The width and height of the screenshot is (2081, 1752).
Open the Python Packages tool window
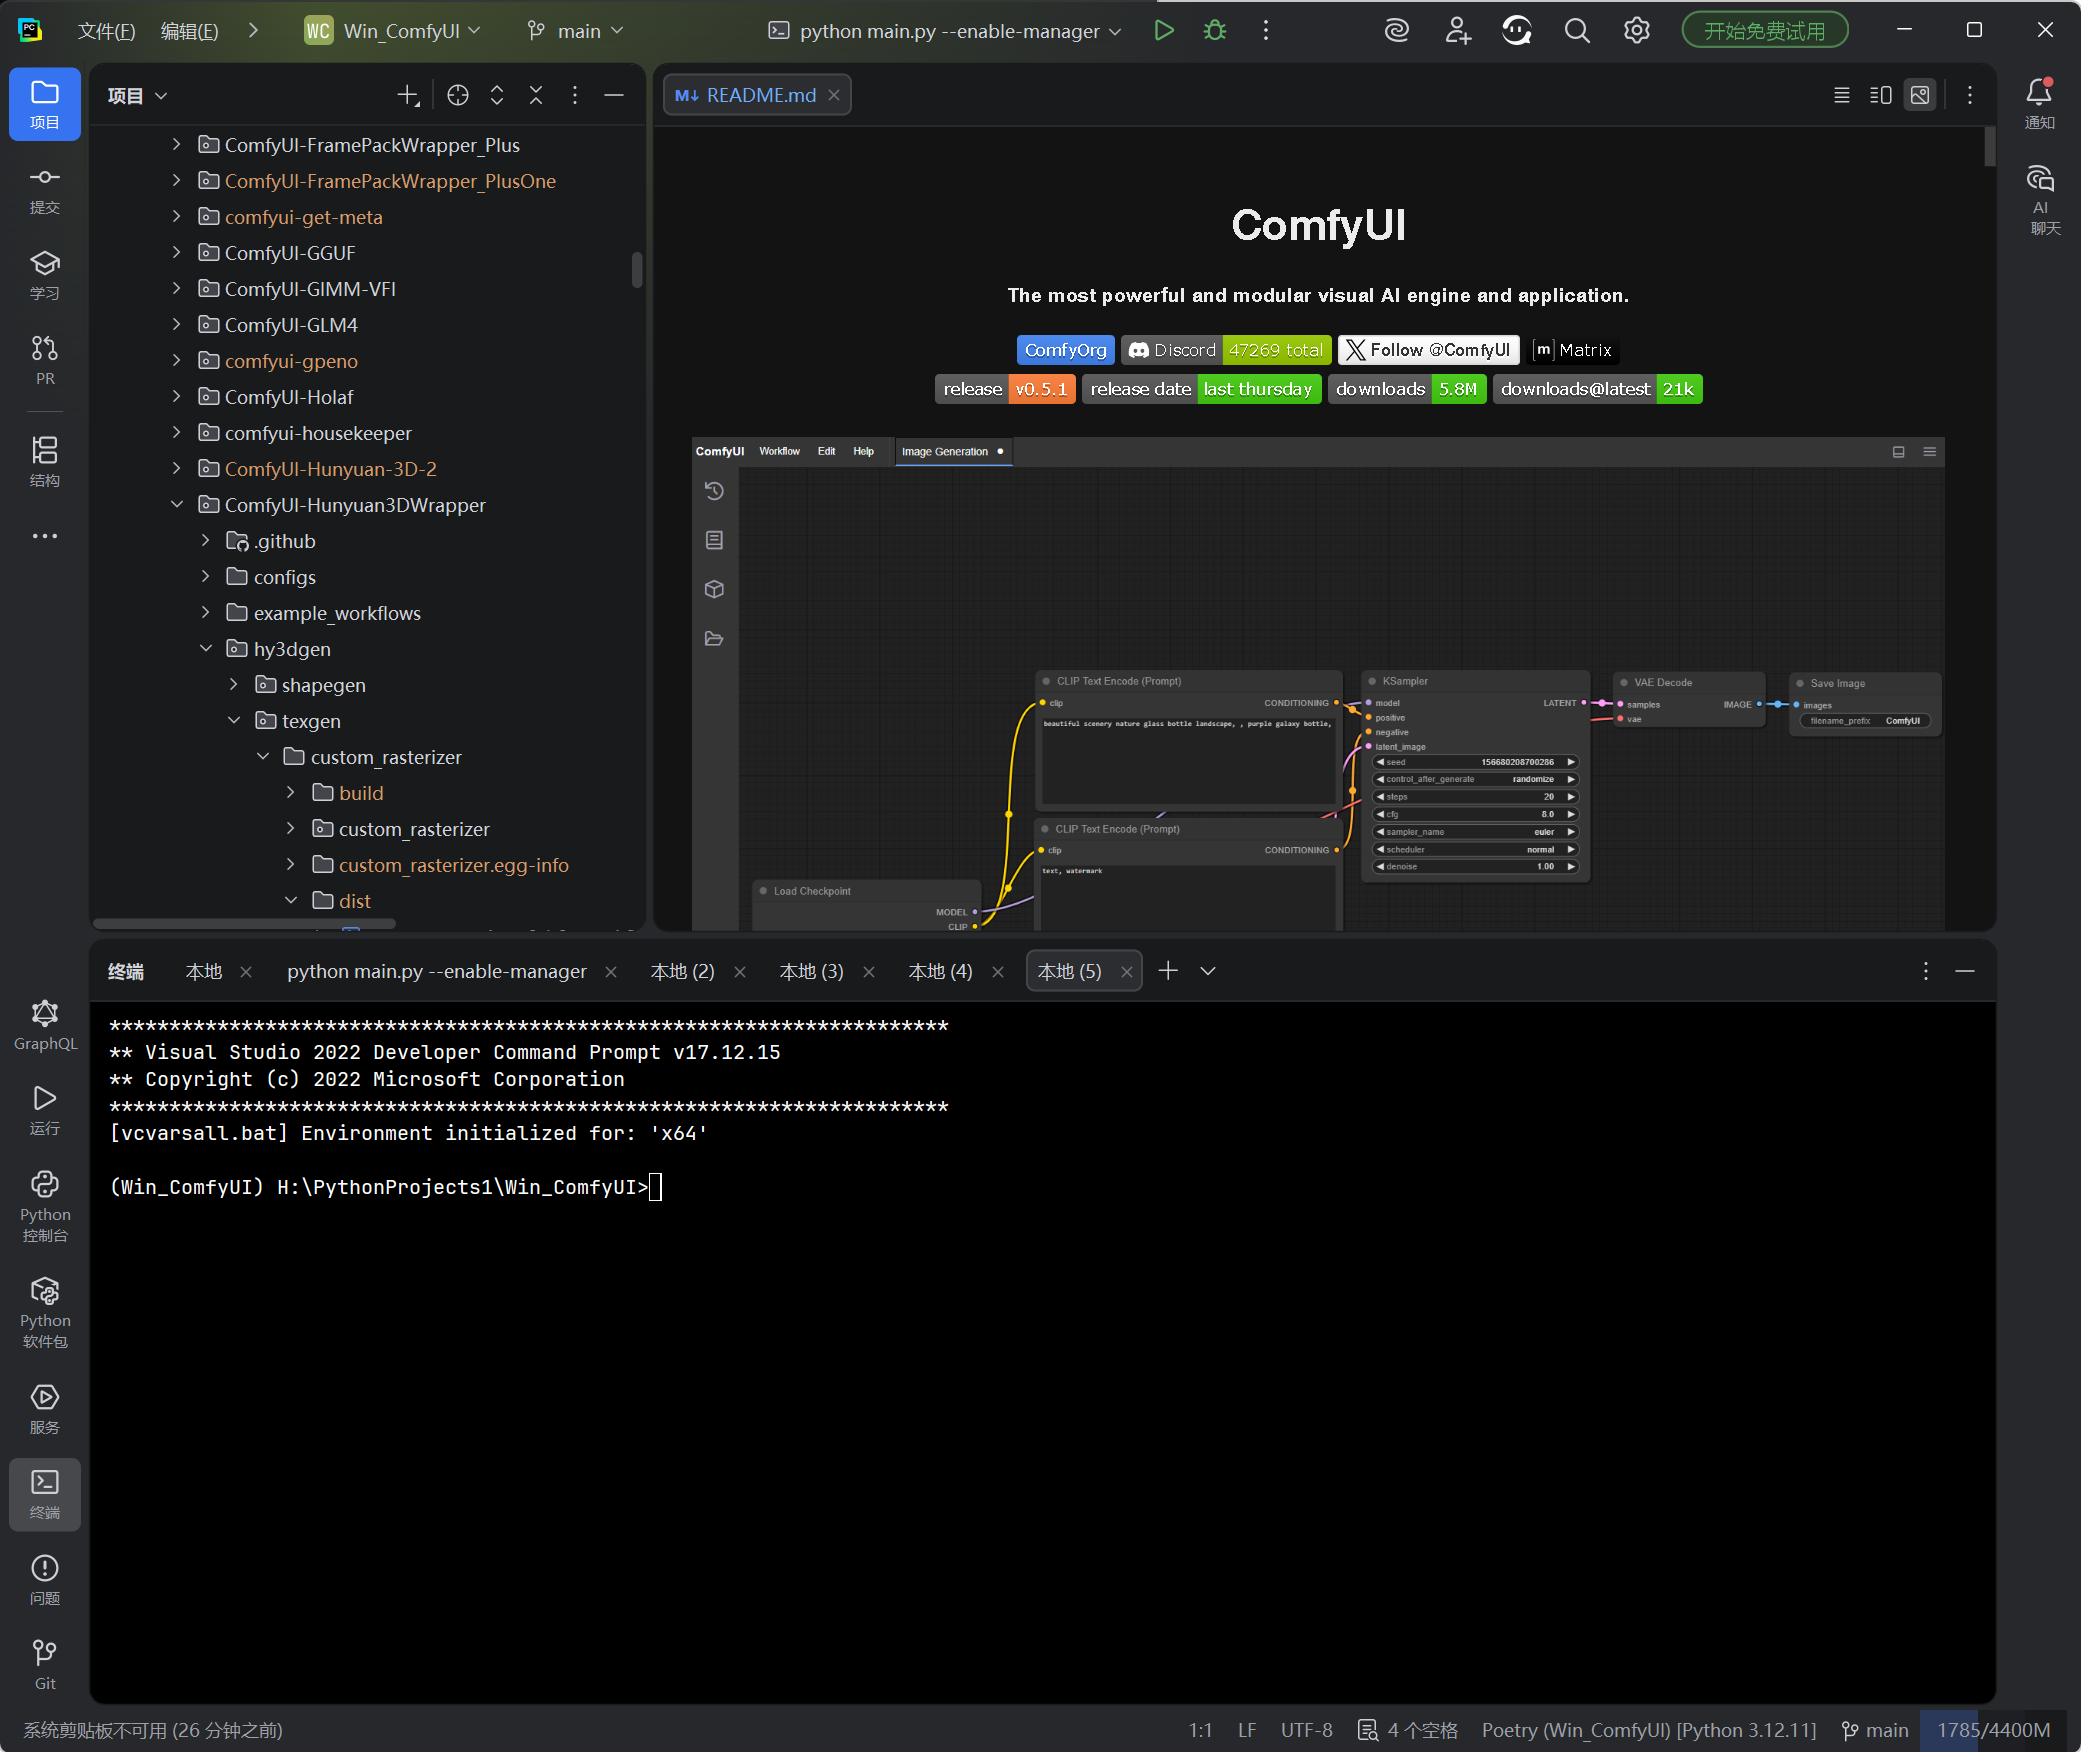point(44,1311)
